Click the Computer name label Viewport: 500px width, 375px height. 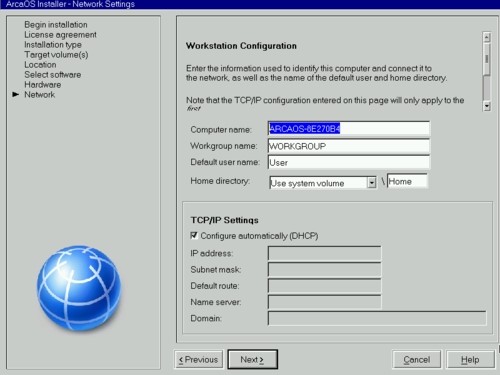(221, 130)
